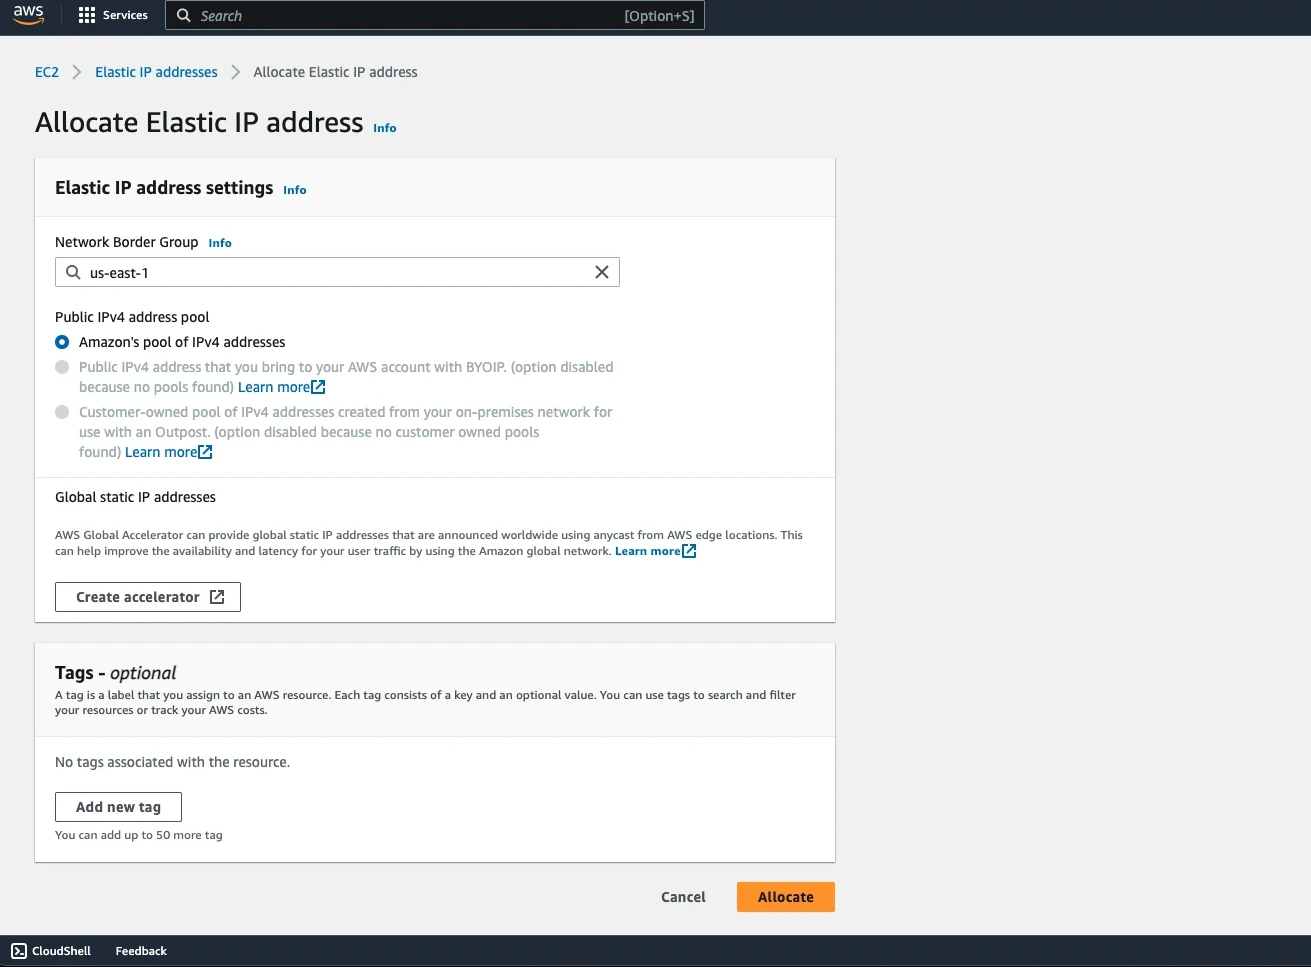Click the first breadcrumb chevron after EC2
This screenshot has width=1311, height=967.
pyautogui.click(x=77, y=72)
